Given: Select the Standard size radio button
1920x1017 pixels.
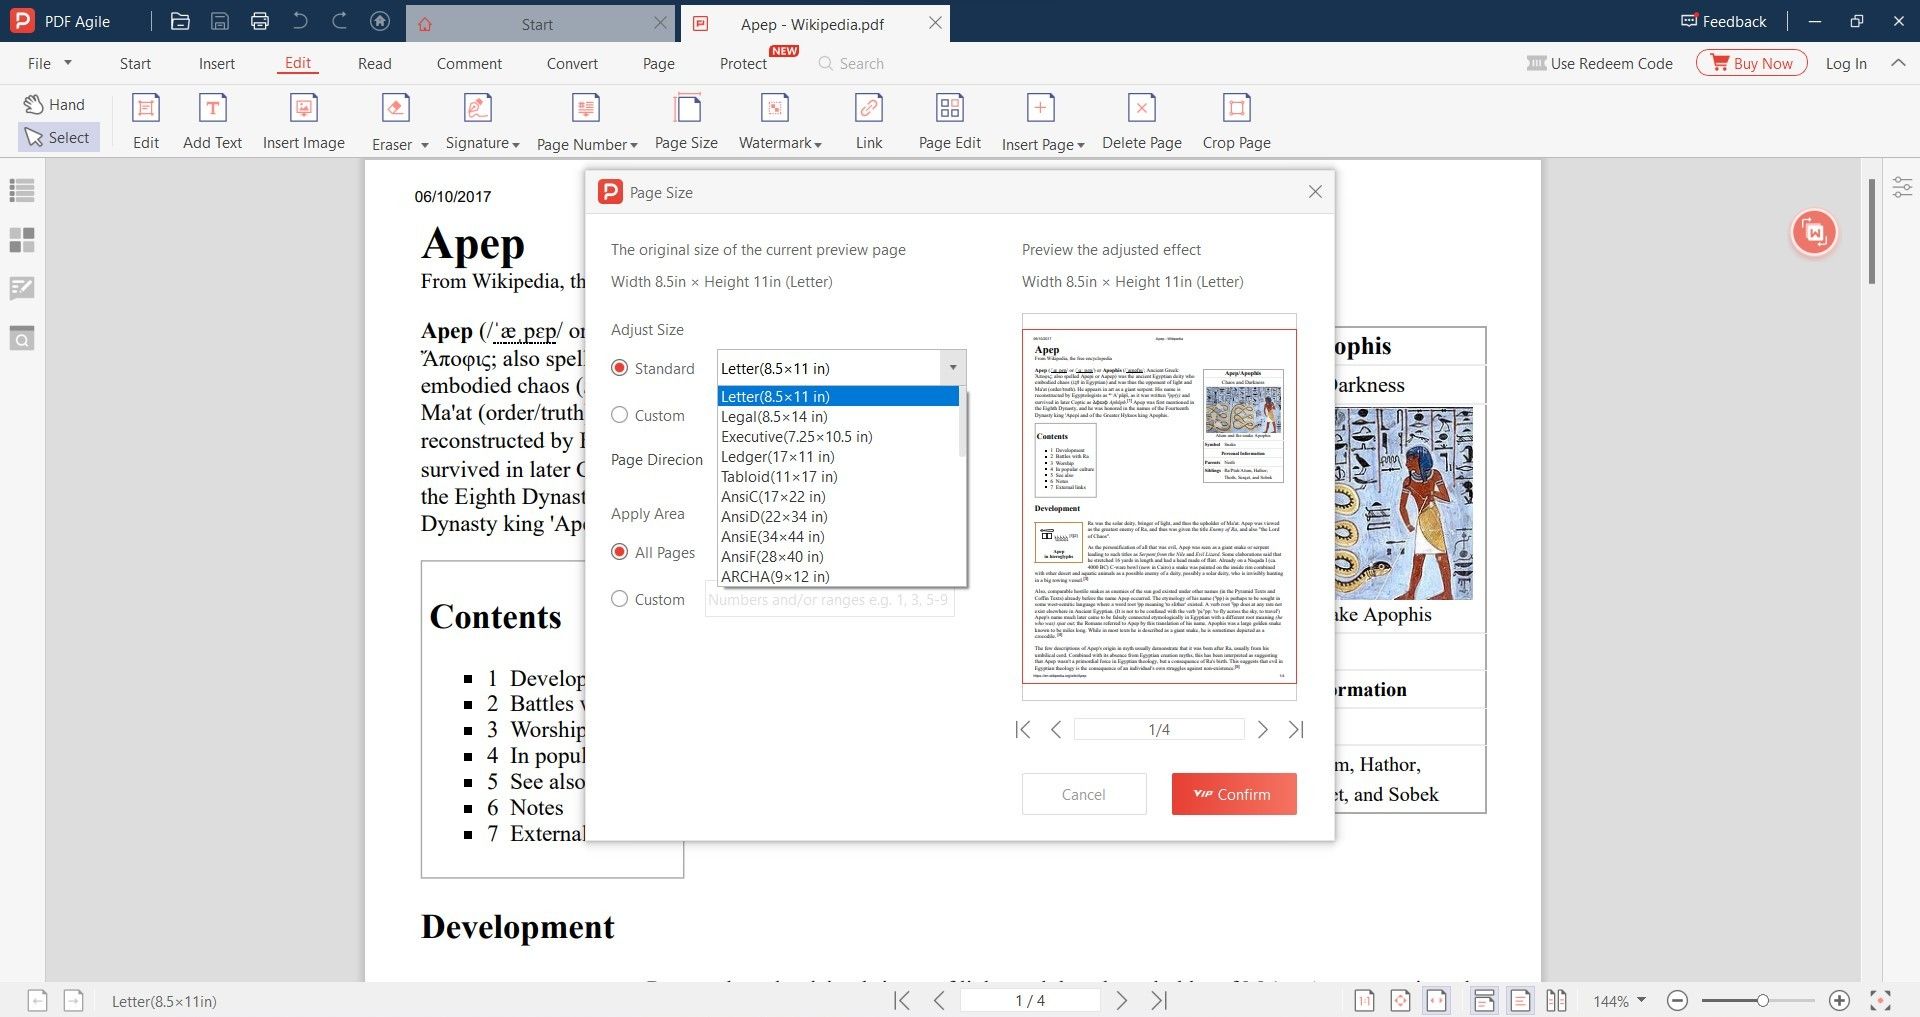Looking at the screenshot, I should [620, 368].
